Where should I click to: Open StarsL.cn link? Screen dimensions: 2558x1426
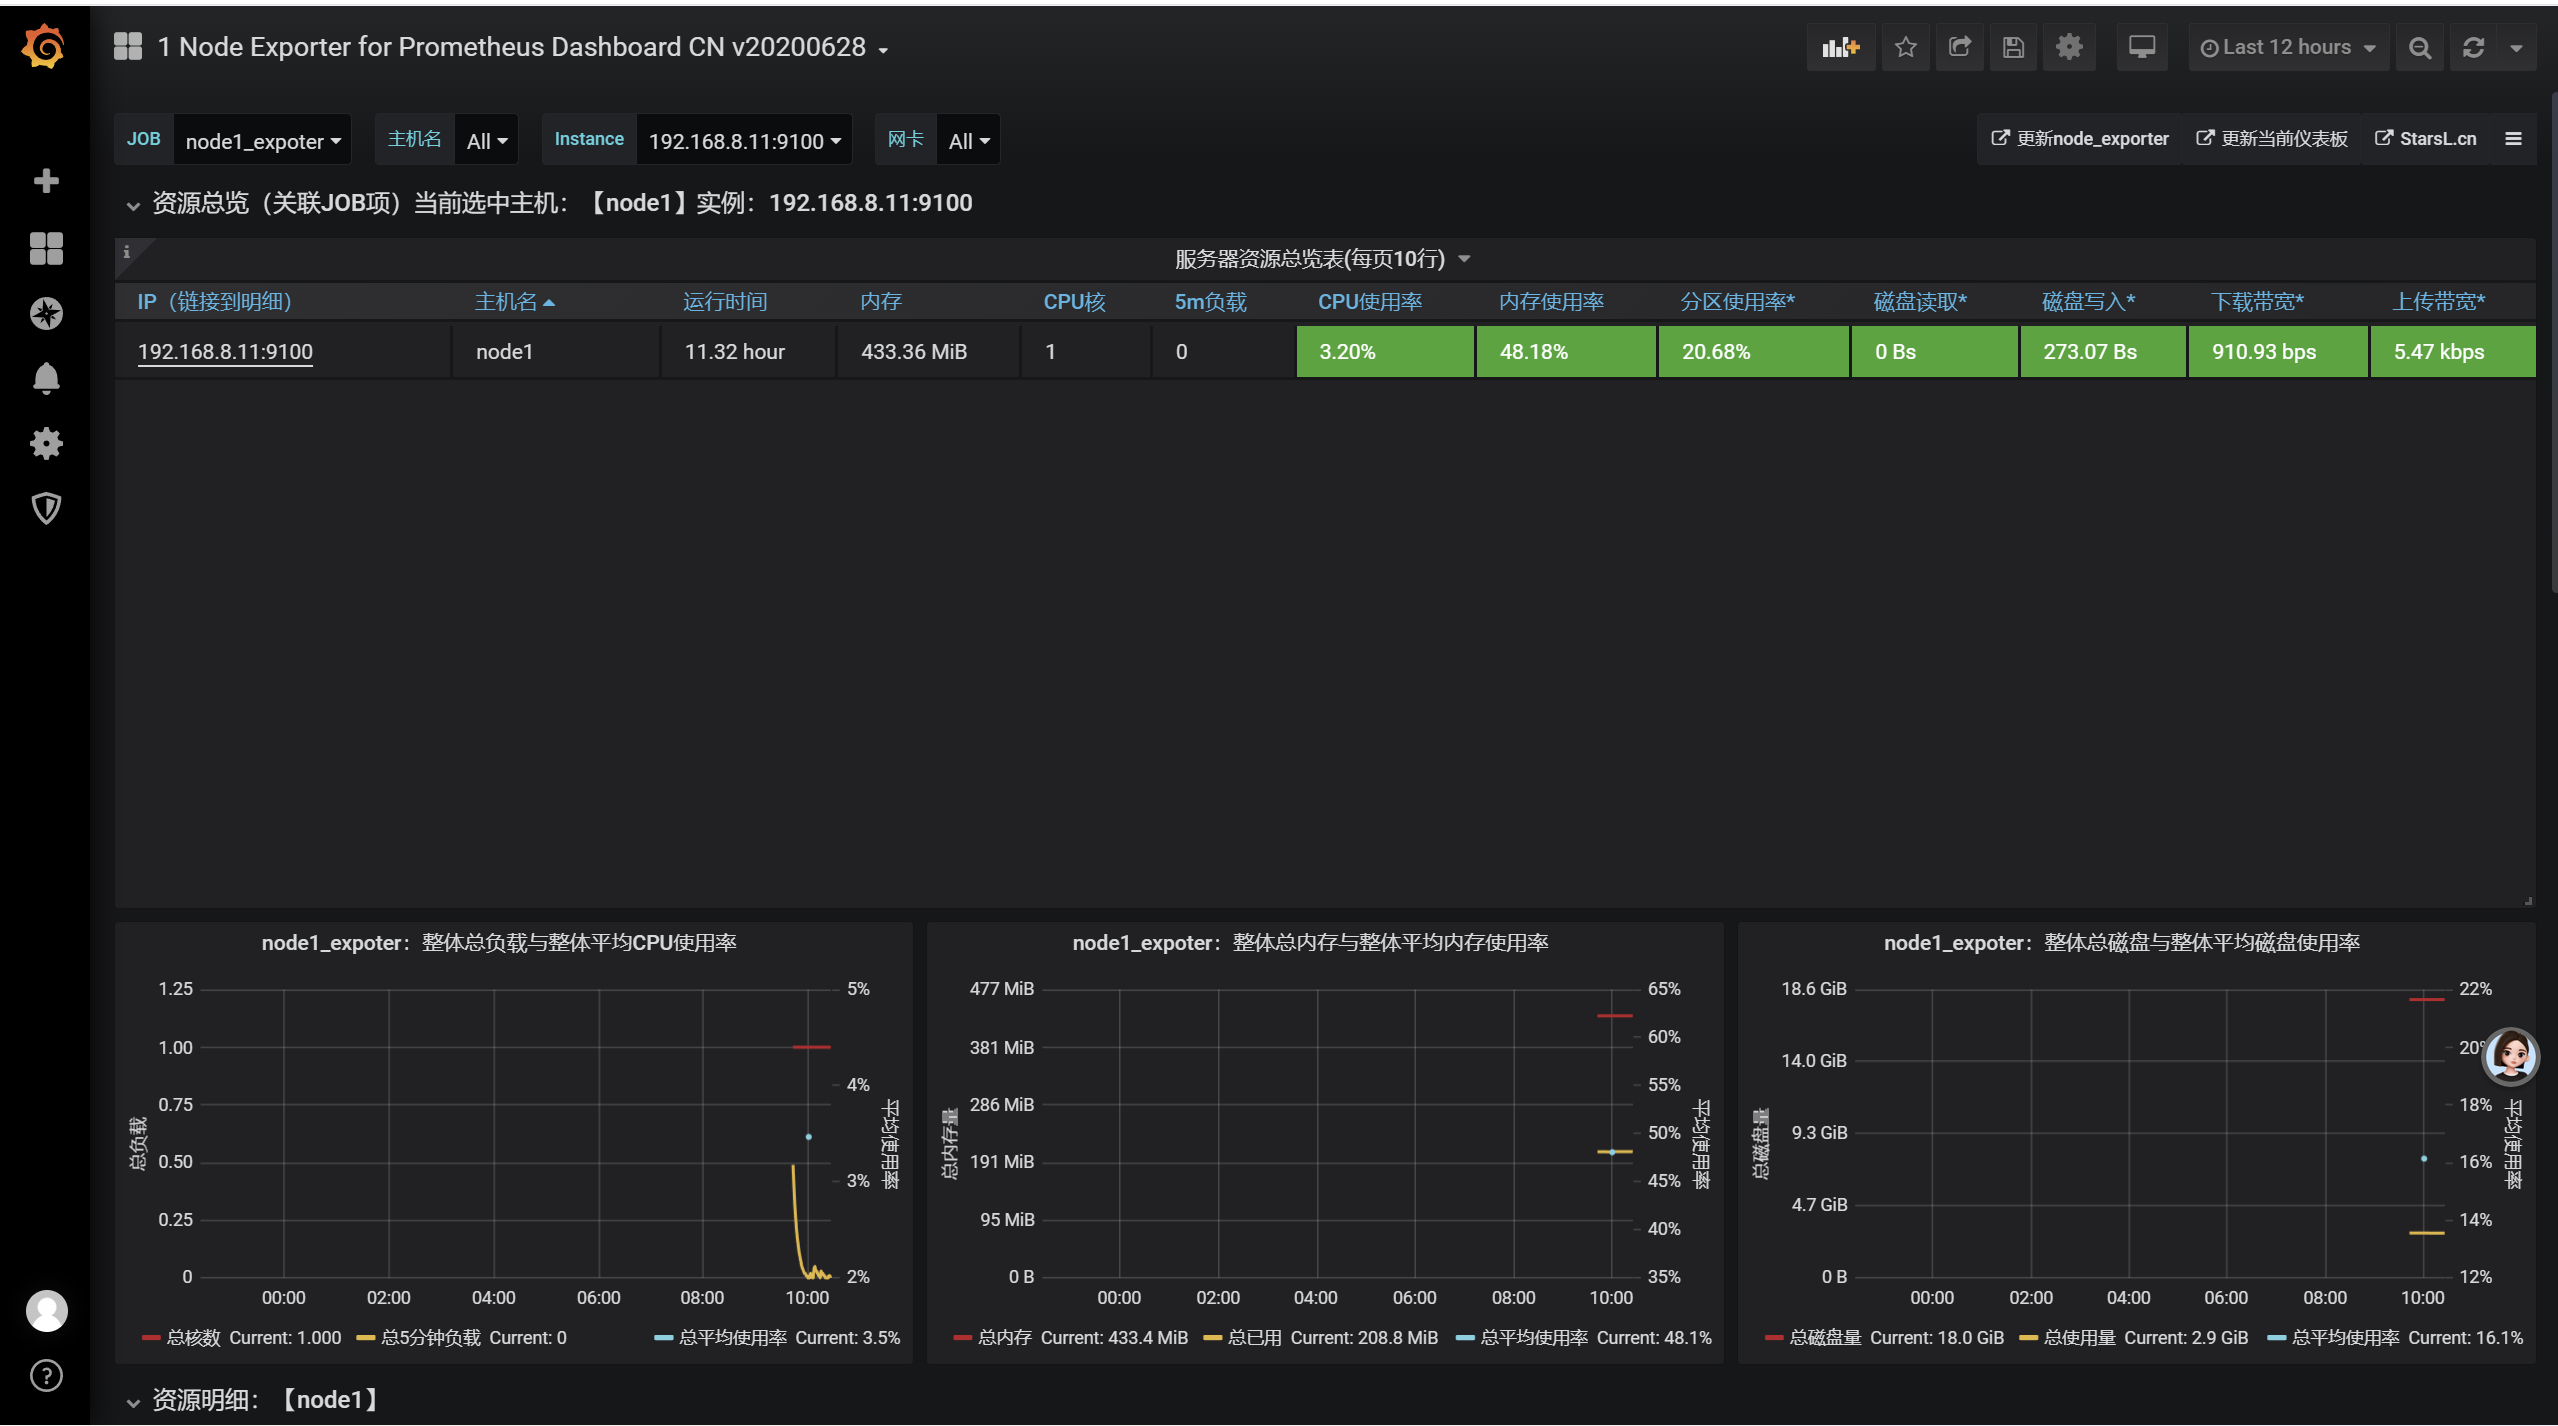point(2426,139)
